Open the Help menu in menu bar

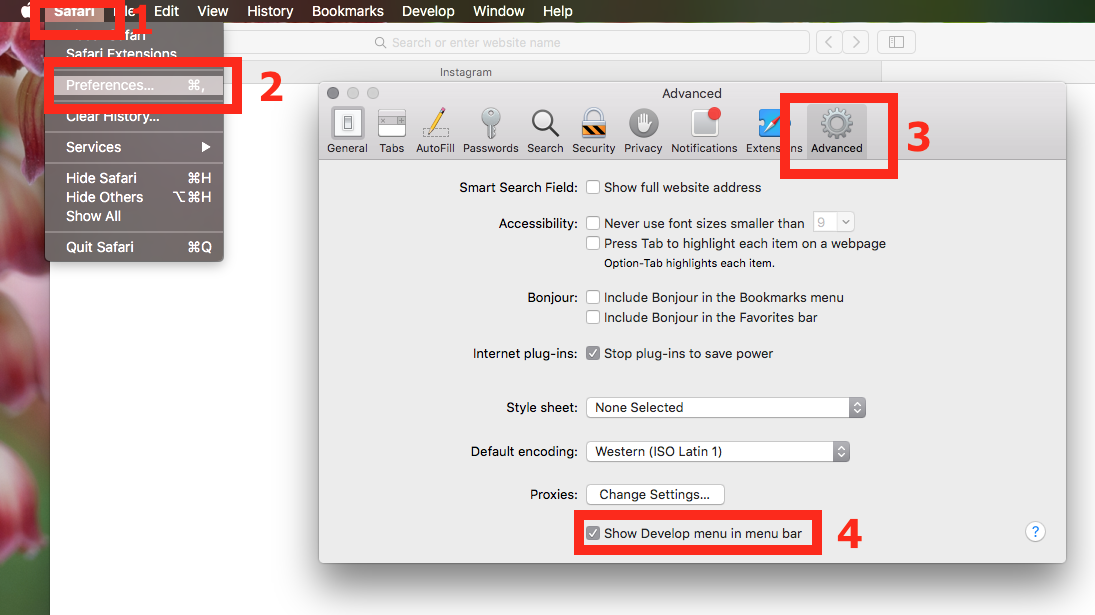[x=557, y=11]
